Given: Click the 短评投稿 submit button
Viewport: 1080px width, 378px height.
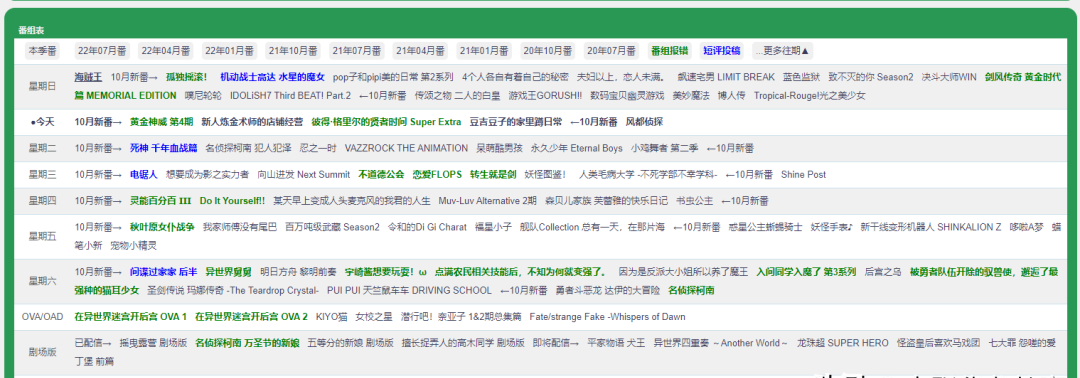Looking at the screenshot, I should point(722,51).
